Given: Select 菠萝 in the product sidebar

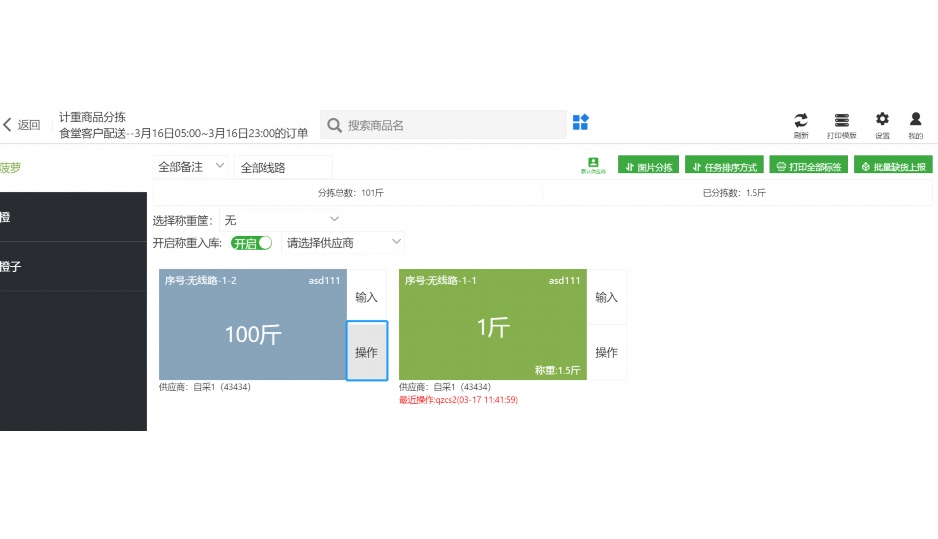Looking at the screenshot, I should (x=12, y=167).
